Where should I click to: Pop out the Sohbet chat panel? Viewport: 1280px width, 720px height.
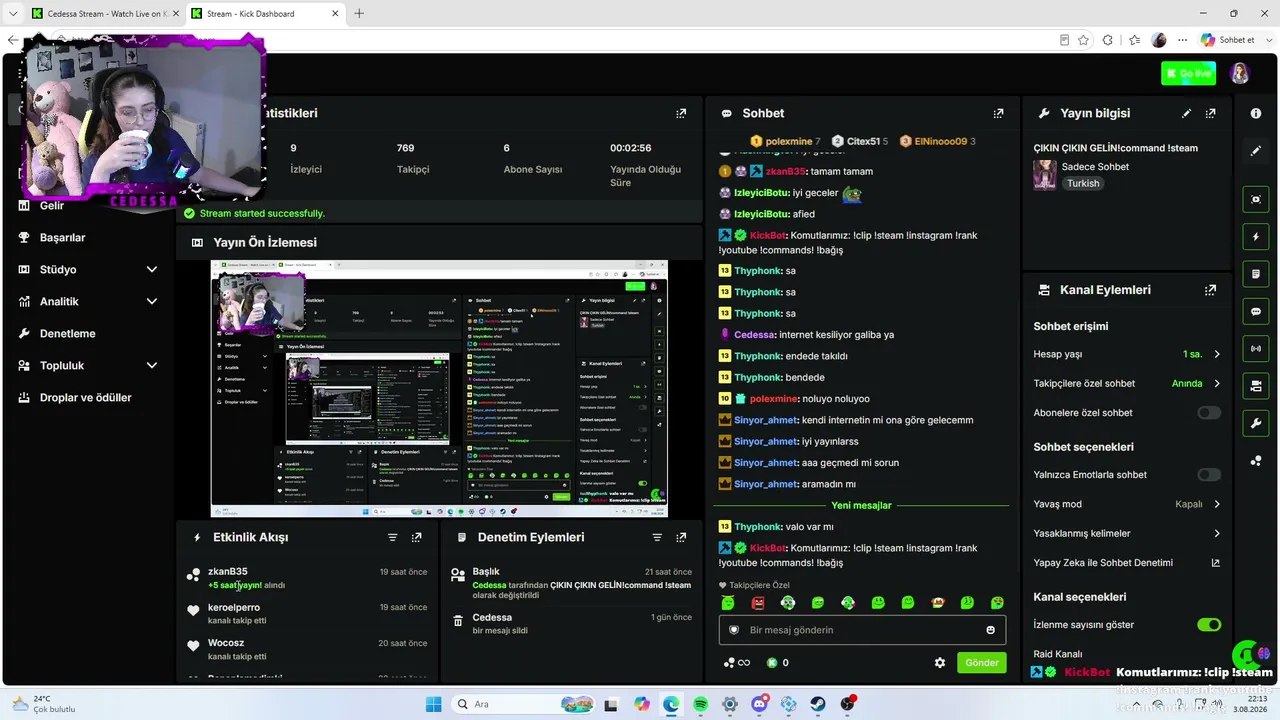point(998,114)
